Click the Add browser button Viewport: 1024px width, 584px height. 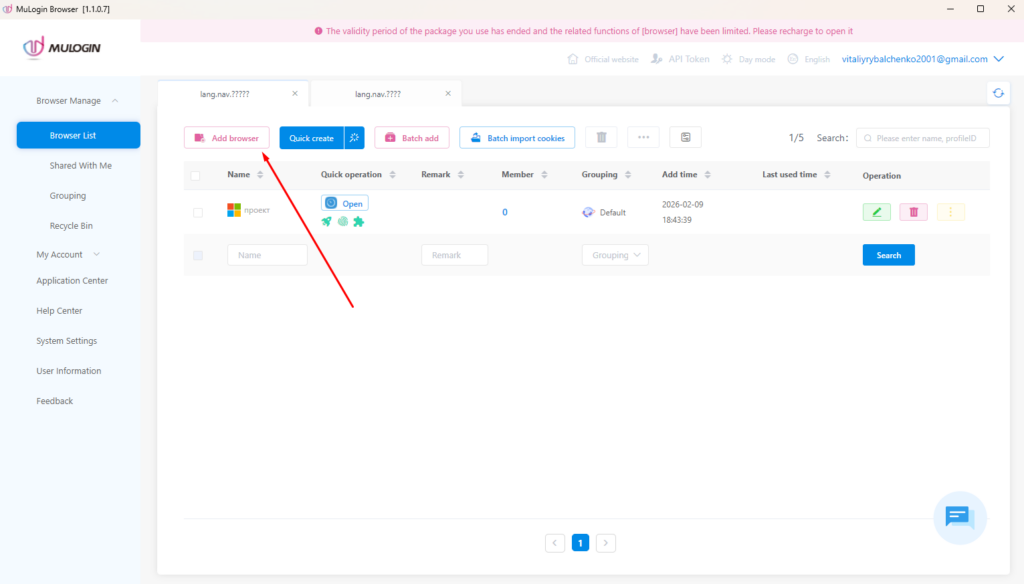tap(226, 138)
